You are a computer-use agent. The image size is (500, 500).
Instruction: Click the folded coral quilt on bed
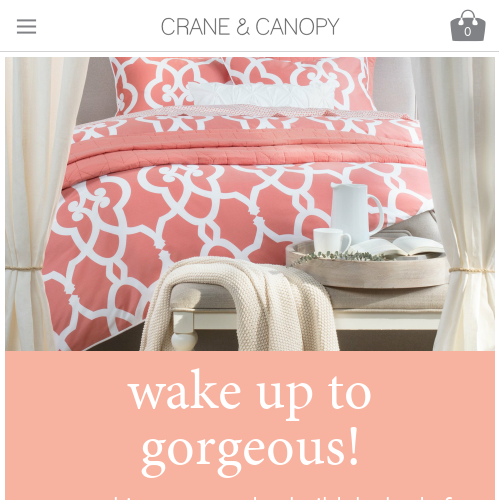(x=245, y=152)
